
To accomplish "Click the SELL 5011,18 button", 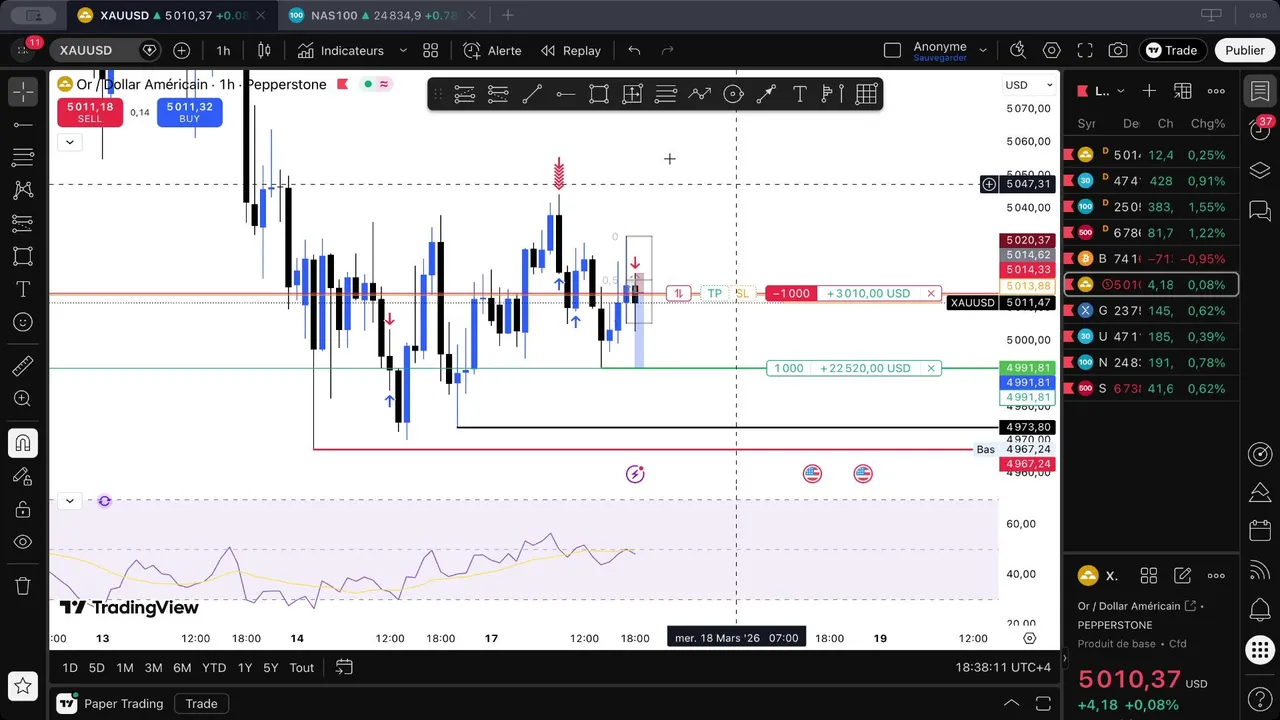I will pos(90,112).
